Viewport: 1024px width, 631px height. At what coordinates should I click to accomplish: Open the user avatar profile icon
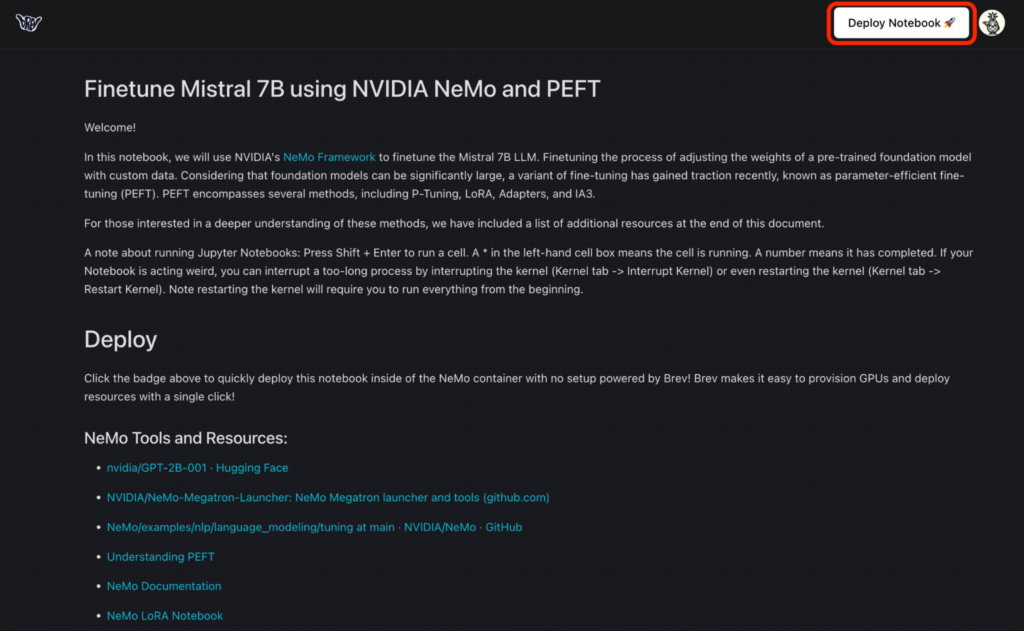[992, 24]
